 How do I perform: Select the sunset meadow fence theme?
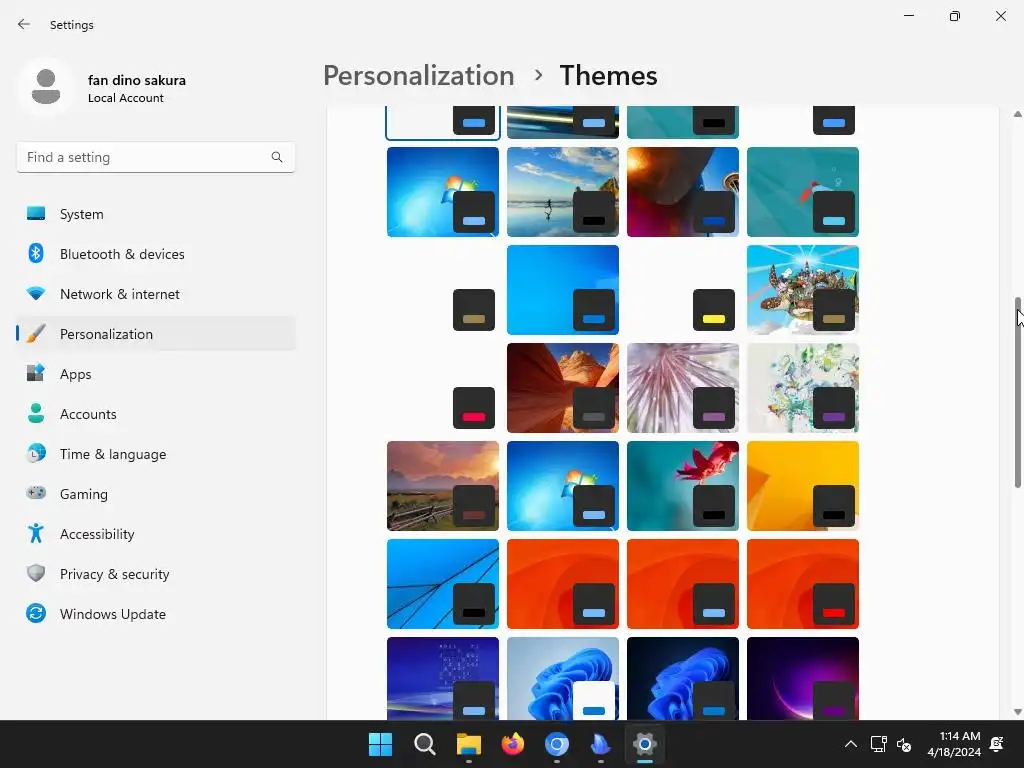[x=442, y=486]
